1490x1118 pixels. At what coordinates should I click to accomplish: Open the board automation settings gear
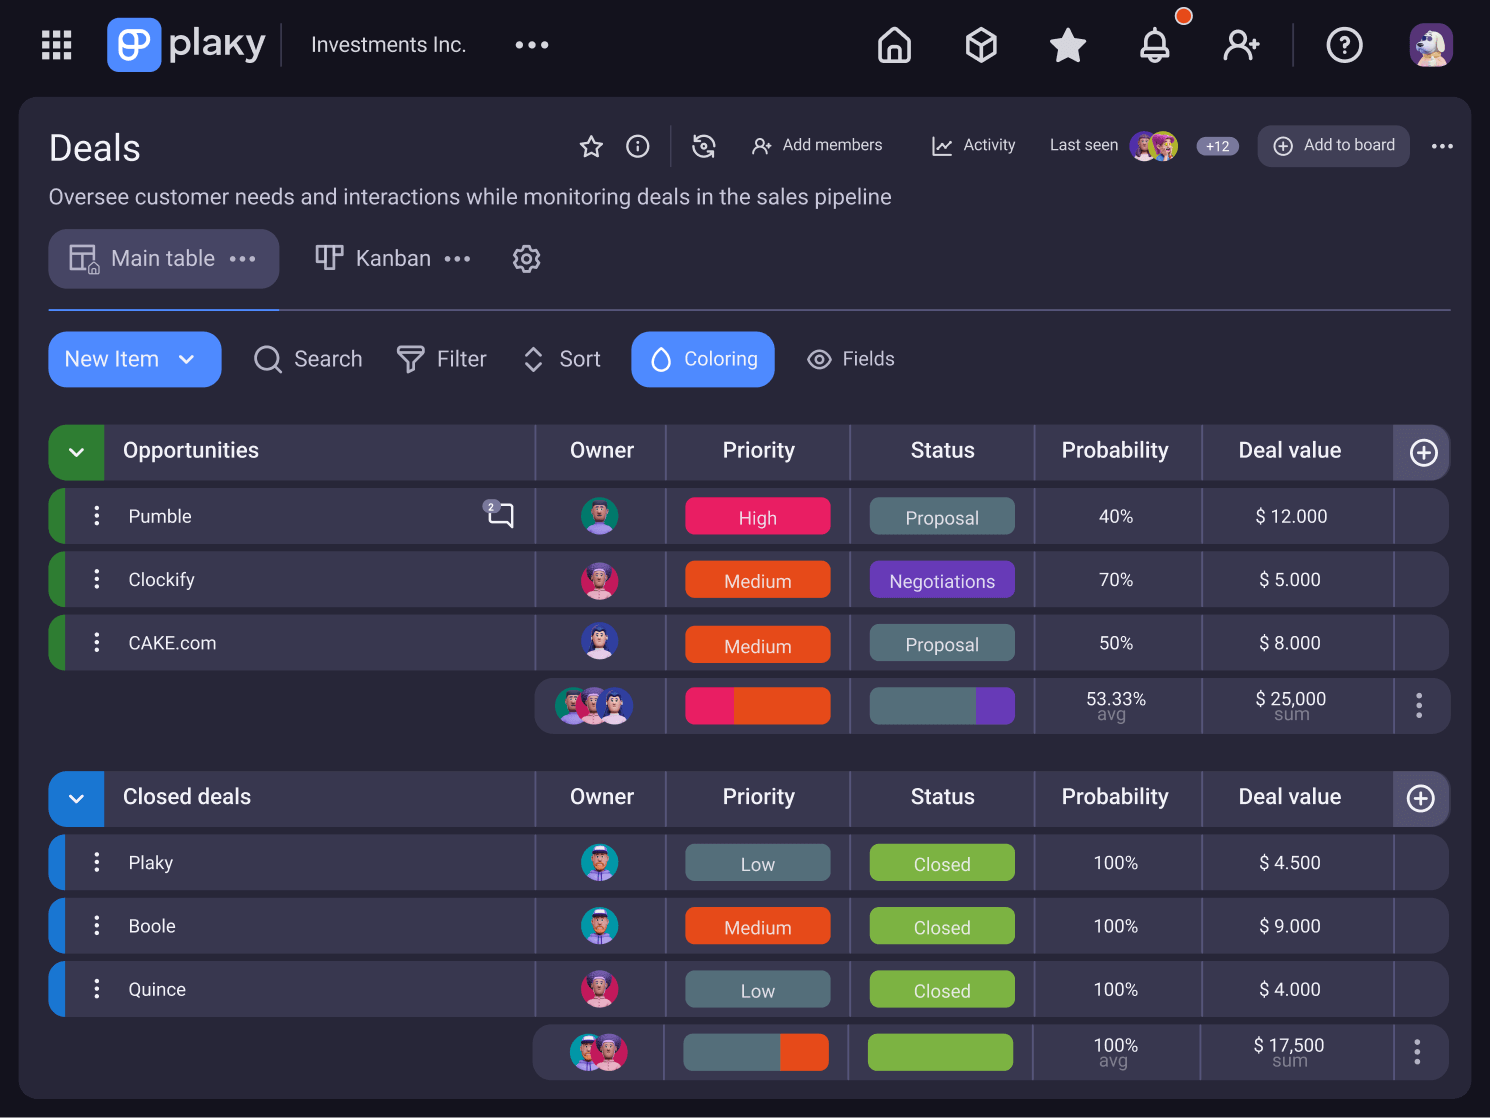526,258
